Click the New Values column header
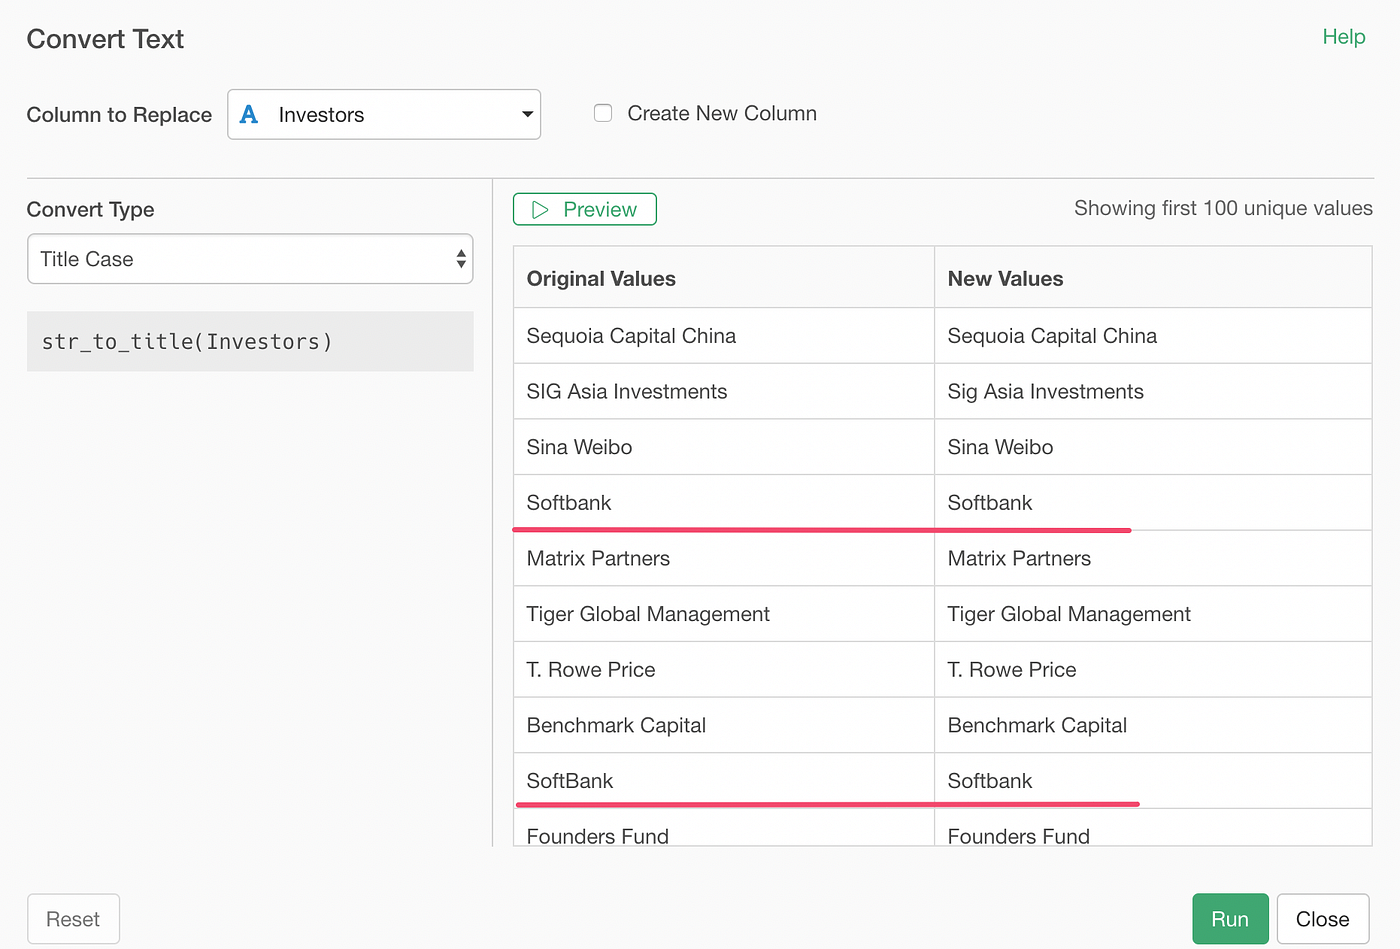The image size is (1400, 949). (1005, 279)
